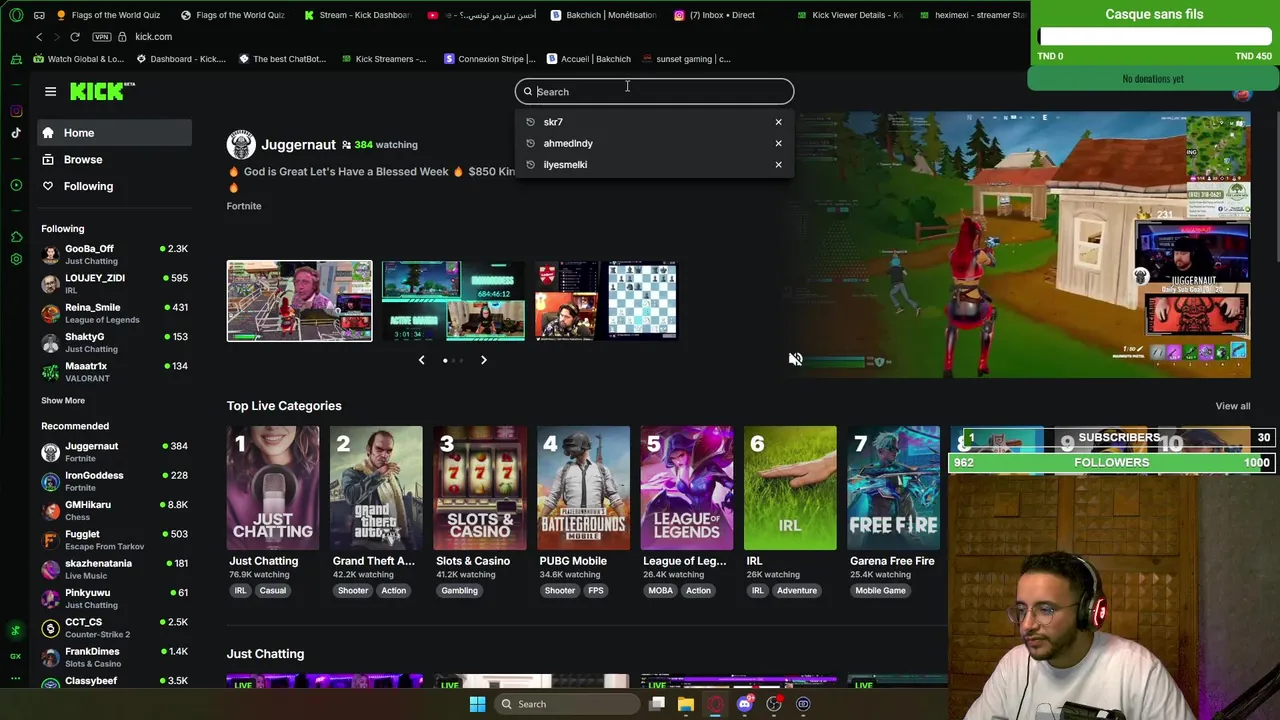The width and height of the screenshot is (1280, 720).
Task: Open Windows Start menu
Action: tap(477, 704)
